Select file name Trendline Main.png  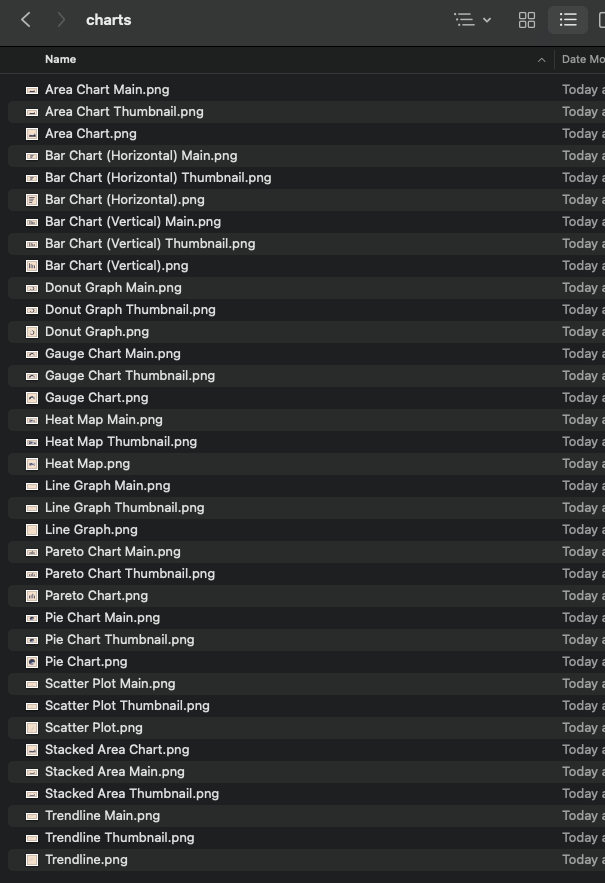pyautogui.click(x=103, y=815)
